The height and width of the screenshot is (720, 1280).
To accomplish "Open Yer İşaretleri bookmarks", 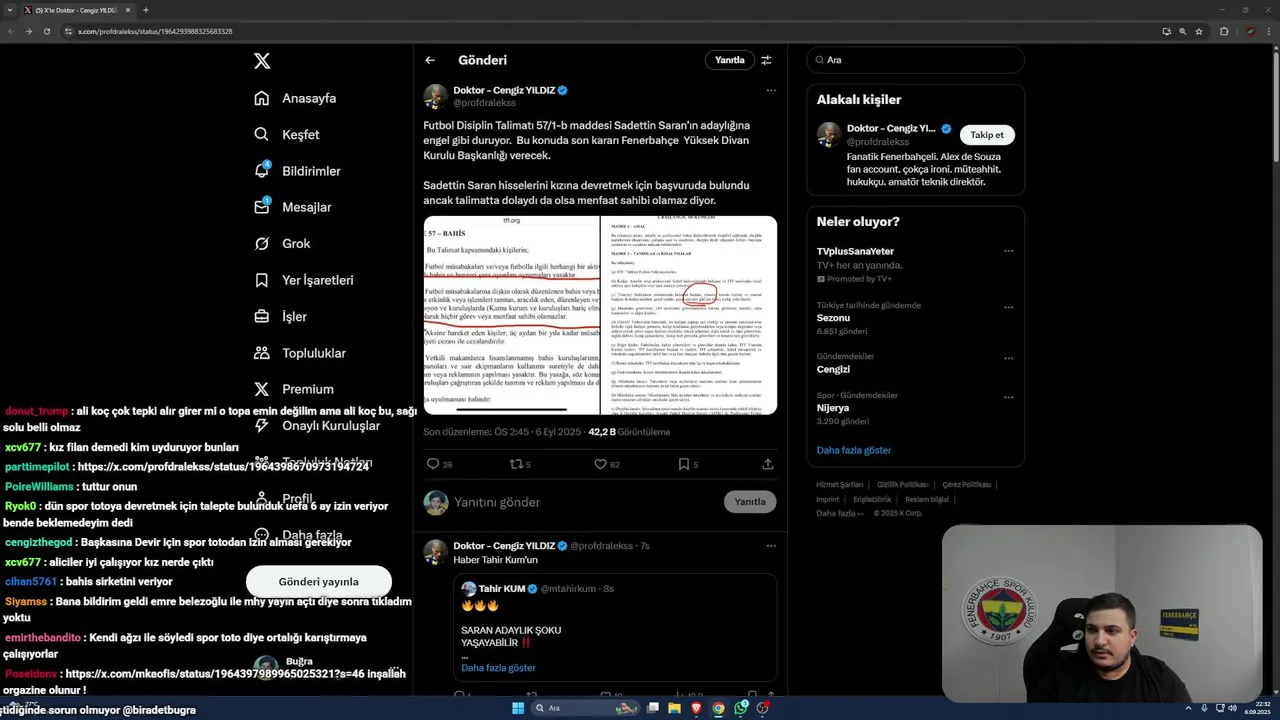I will (303, 280).
